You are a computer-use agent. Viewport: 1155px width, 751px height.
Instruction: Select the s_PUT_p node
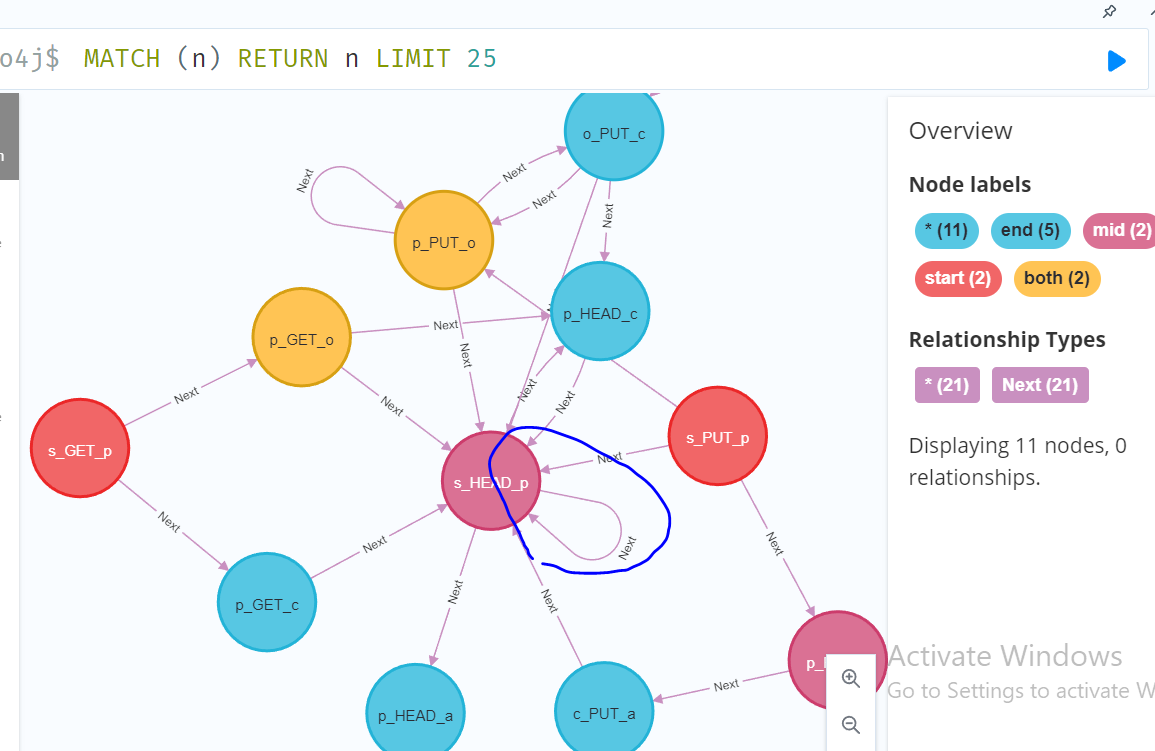pyautogui.click(x=716, y=436)
